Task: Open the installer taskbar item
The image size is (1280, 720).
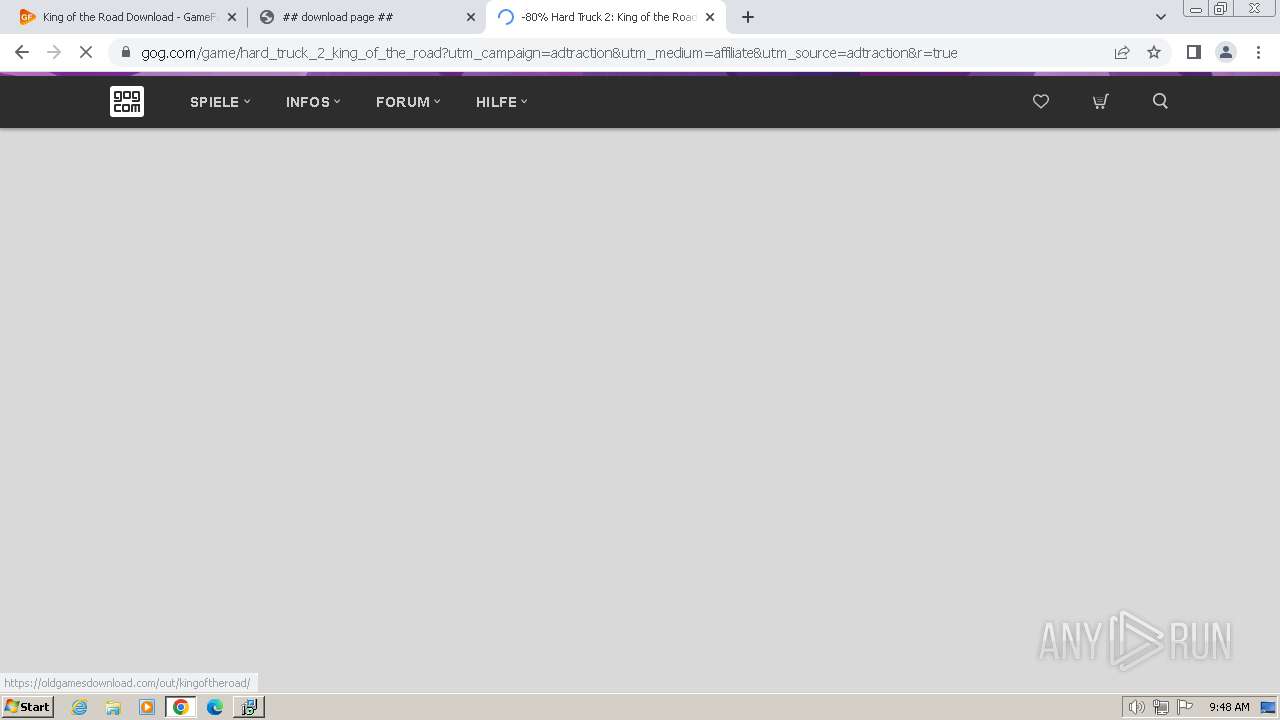Action: pos(249,707)
